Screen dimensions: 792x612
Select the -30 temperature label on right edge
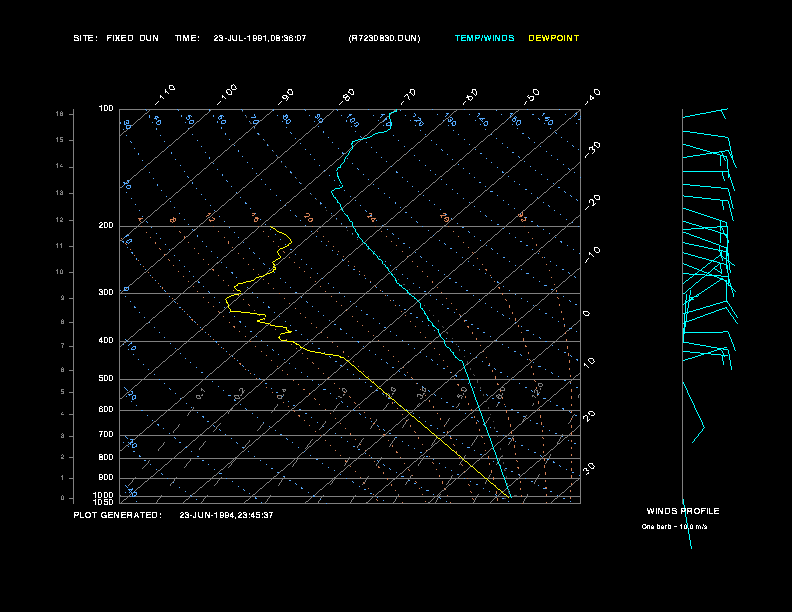593,150
